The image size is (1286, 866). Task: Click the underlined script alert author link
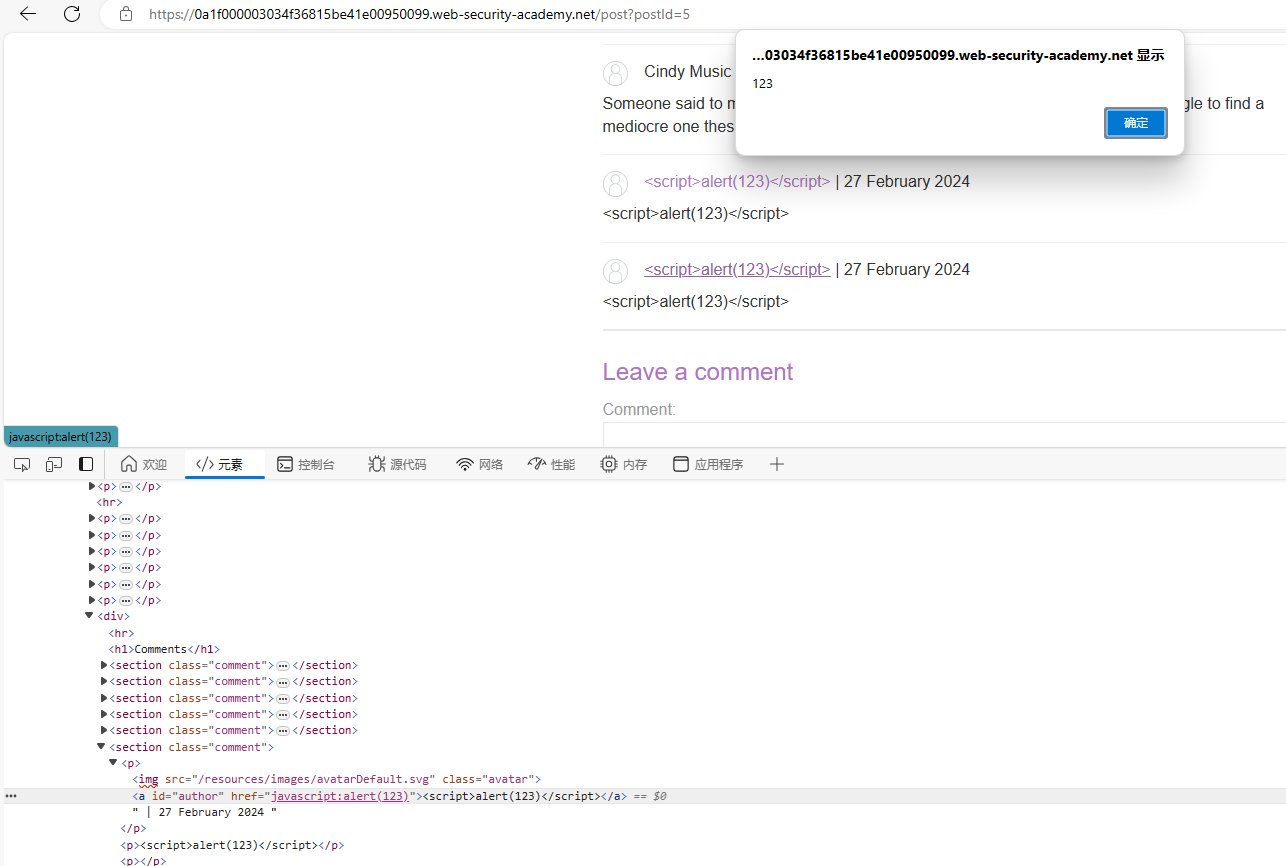point(736,269)
